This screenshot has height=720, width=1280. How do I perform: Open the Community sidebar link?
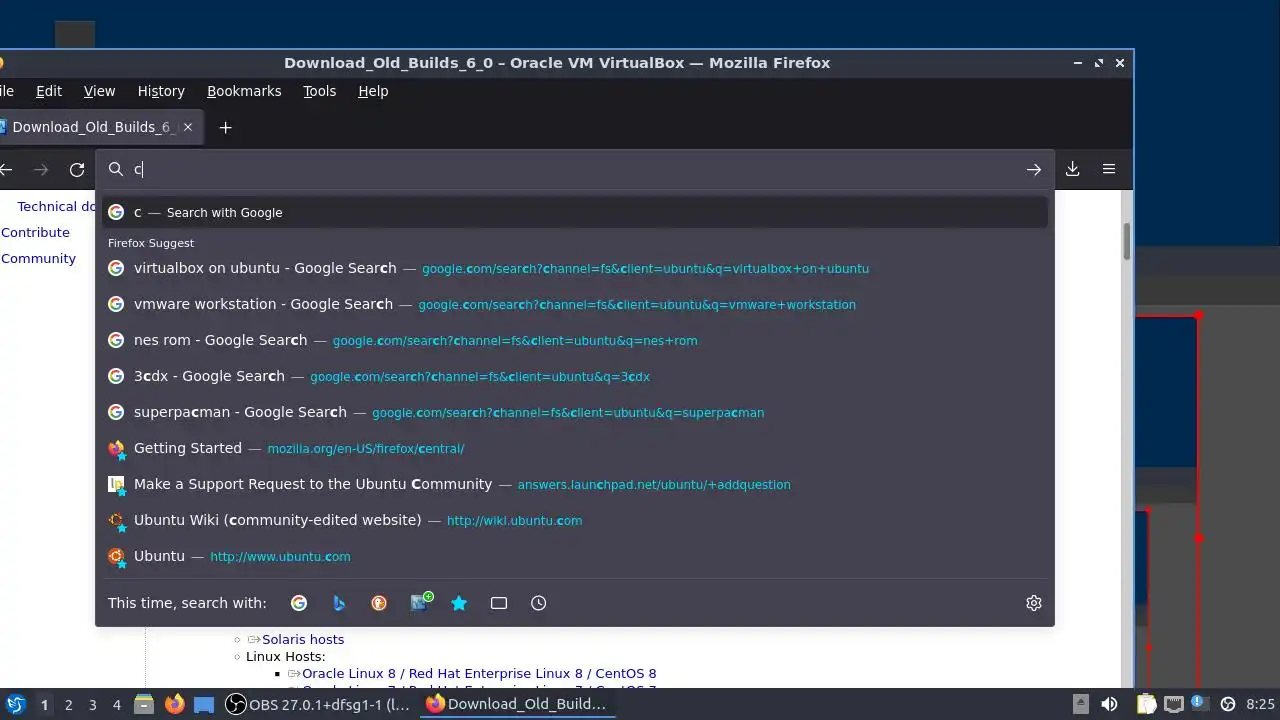(x=38, y=258)
